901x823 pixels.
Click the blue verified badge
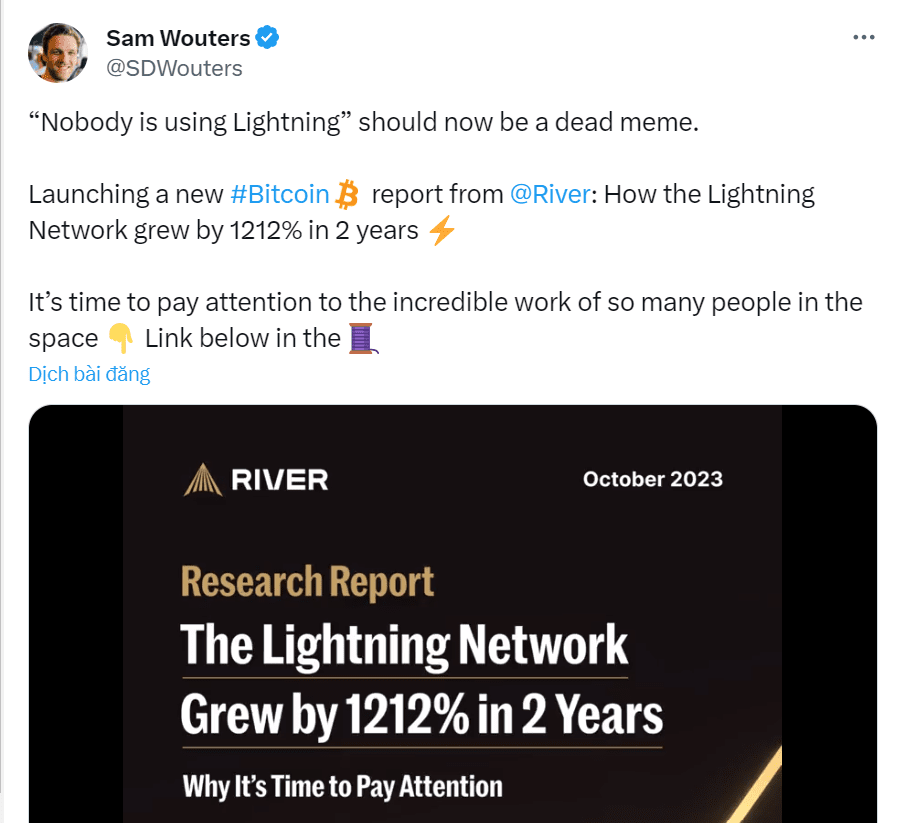point(267,38)
